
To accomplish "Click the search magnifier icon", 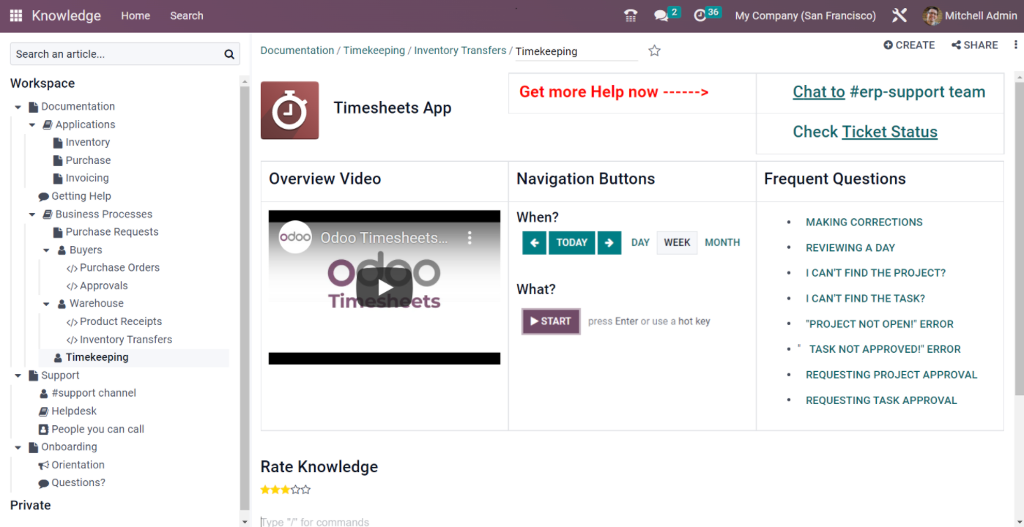I will 229,54.
